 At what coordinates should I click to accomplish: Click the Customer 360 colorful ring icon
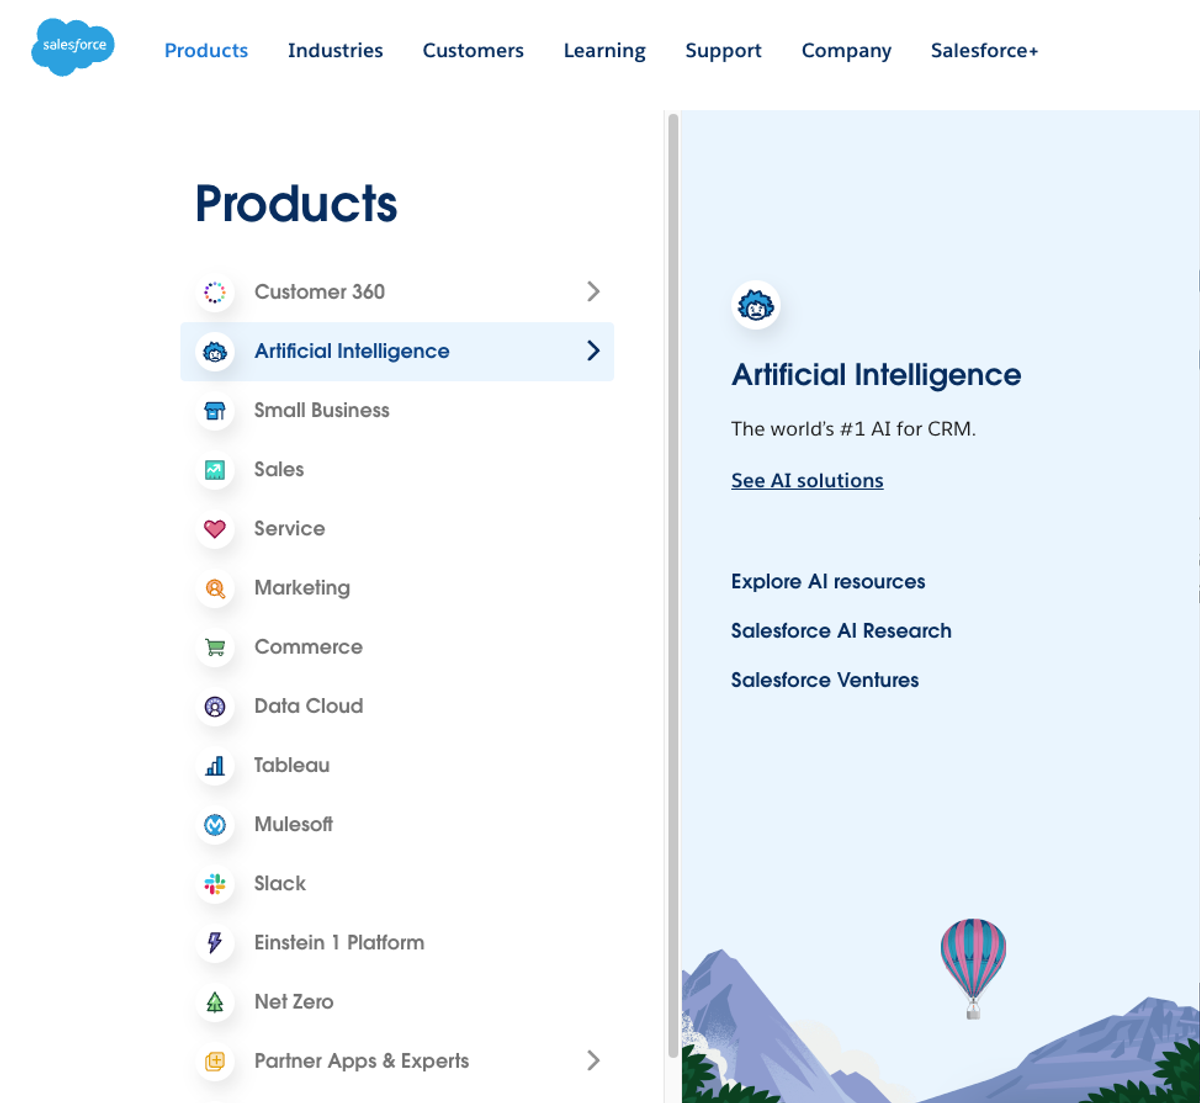pos(215,292)
